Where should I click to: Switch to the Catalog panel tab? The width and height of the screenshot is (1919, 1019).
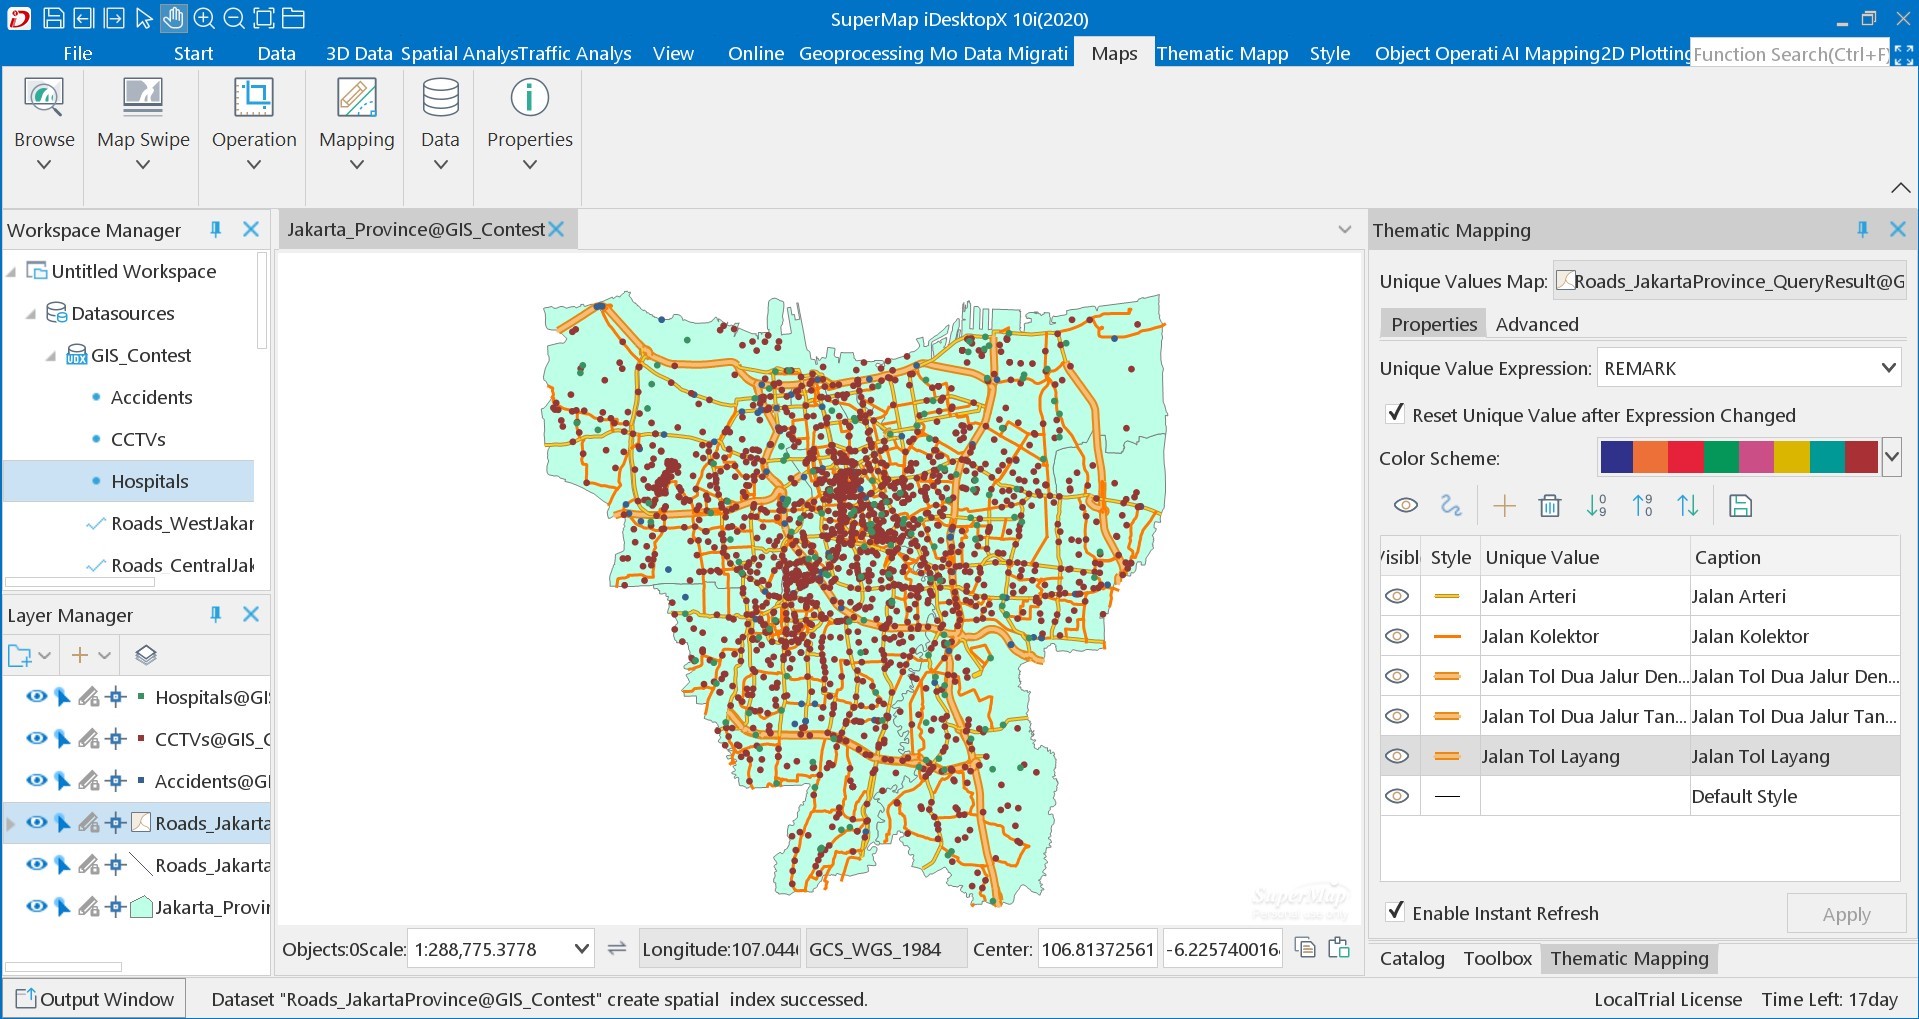coord(1411,958)
